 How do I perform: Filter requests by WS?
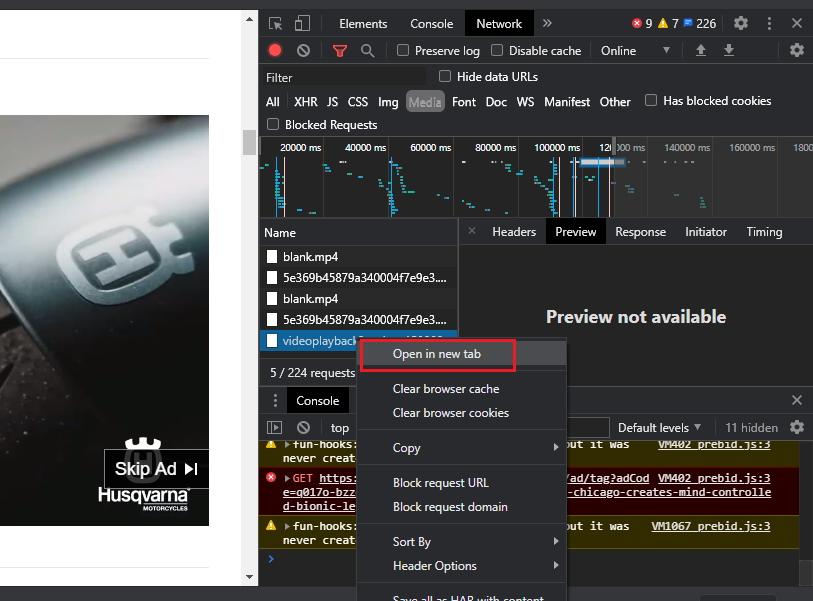pos(525,102)
